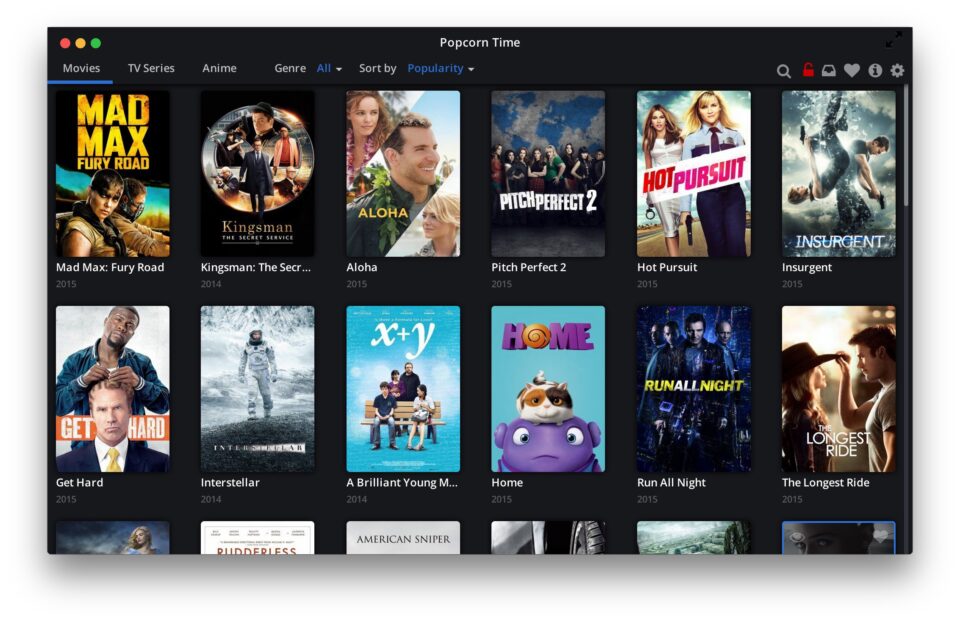The image size is (960, 622).
Task: Maximize the window with the green button
Action: [96, 43]
